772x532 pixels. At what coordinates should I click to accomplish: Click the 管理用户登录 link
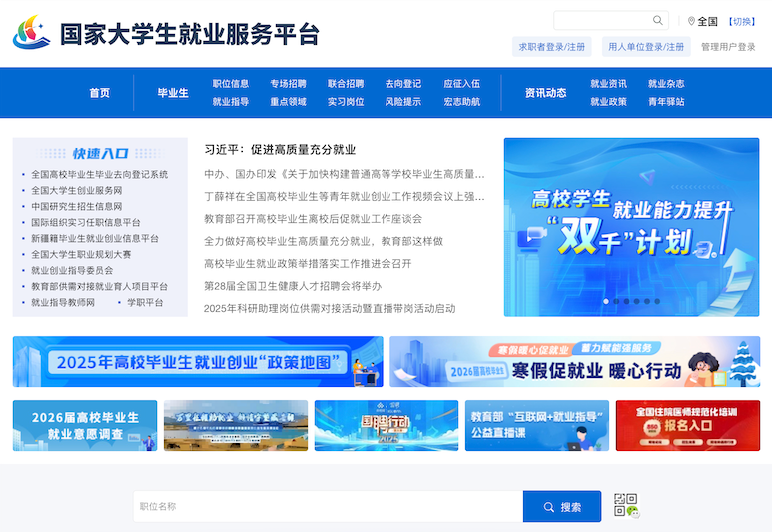728,47
